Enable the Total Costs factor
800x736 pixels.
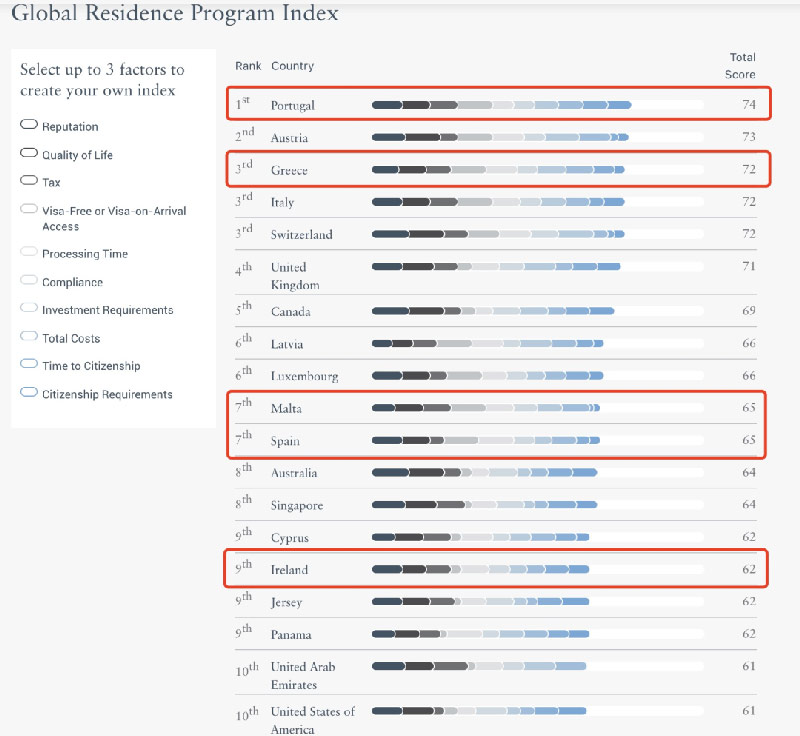click(29, 337)
